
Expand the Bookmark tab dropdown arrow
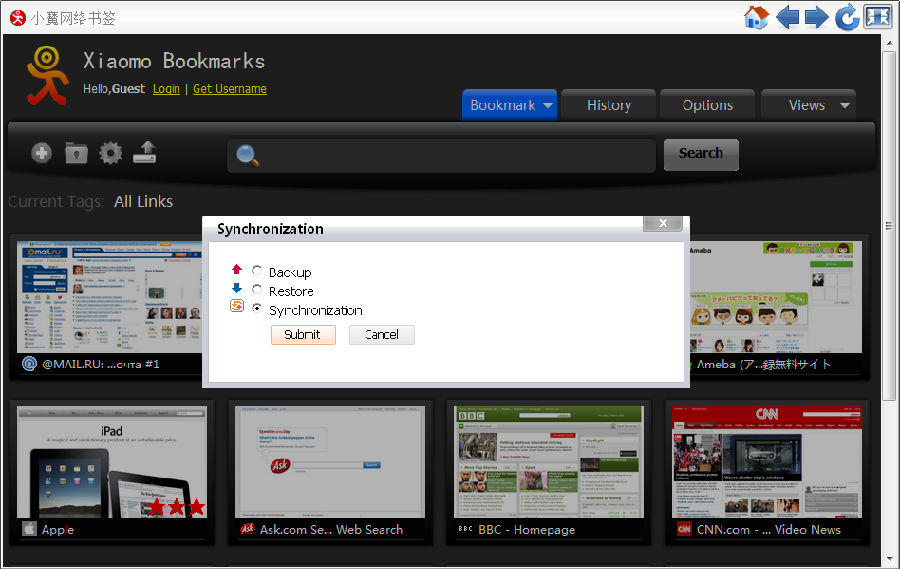click(x=548, y=106)
